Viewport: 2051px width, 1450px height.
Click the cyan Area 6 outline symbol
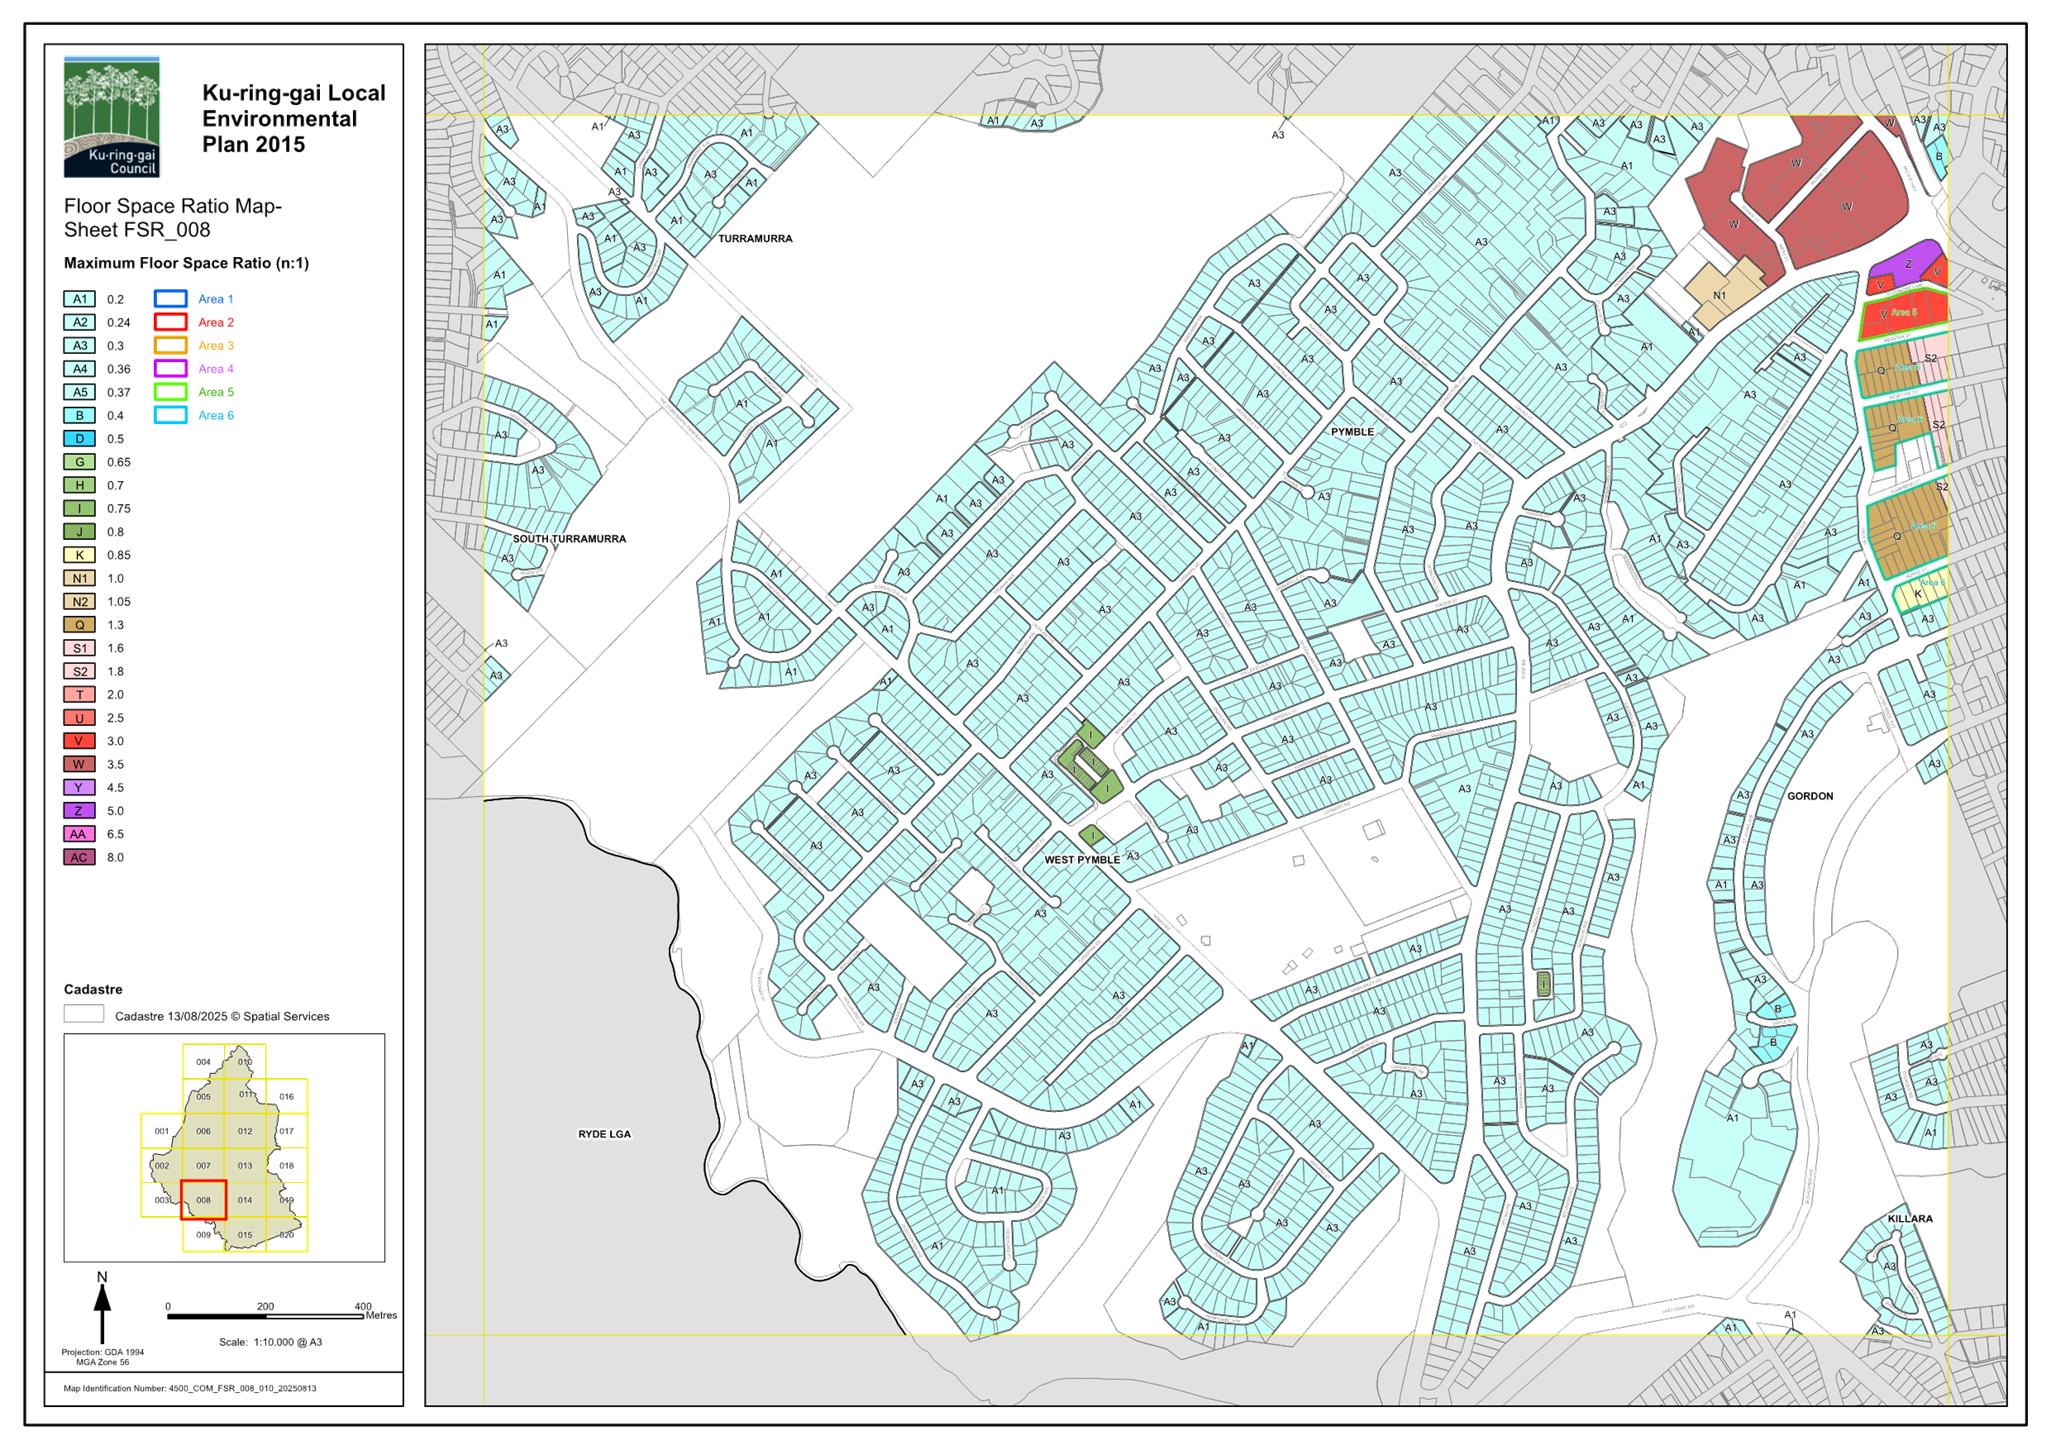[x=170, y=415]
